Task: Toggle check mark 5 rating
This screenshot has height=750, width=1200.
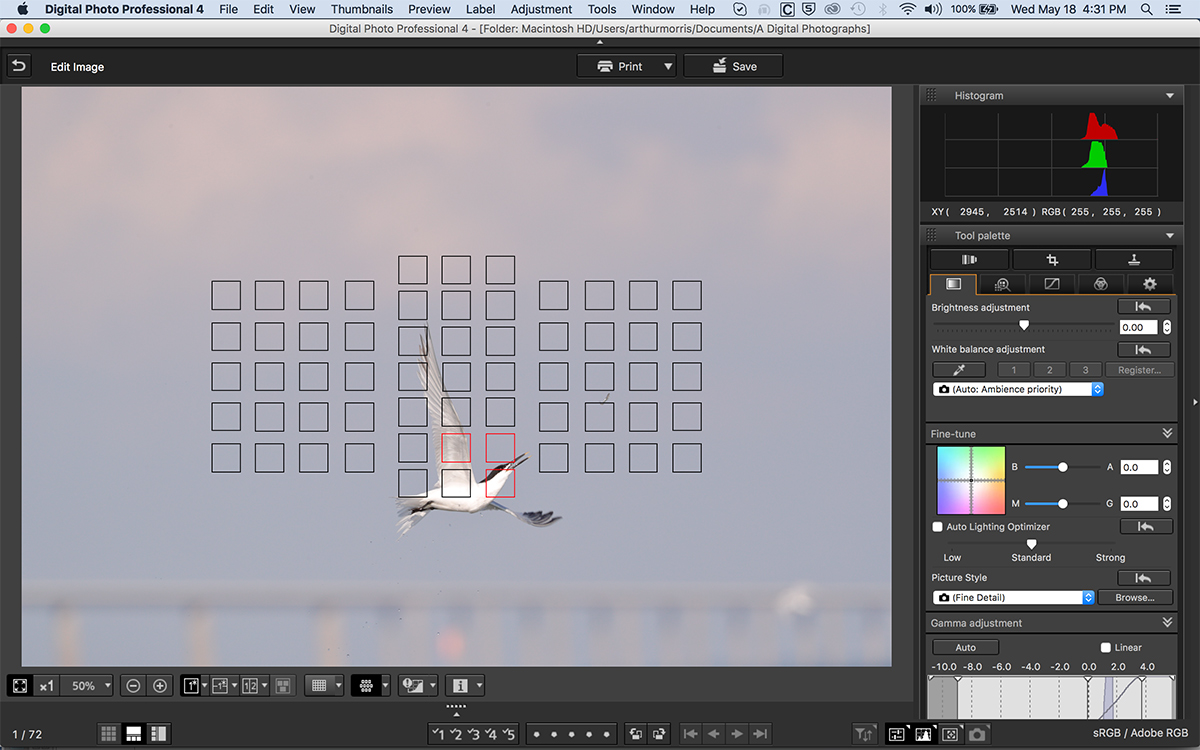Action: coord(509,734)
